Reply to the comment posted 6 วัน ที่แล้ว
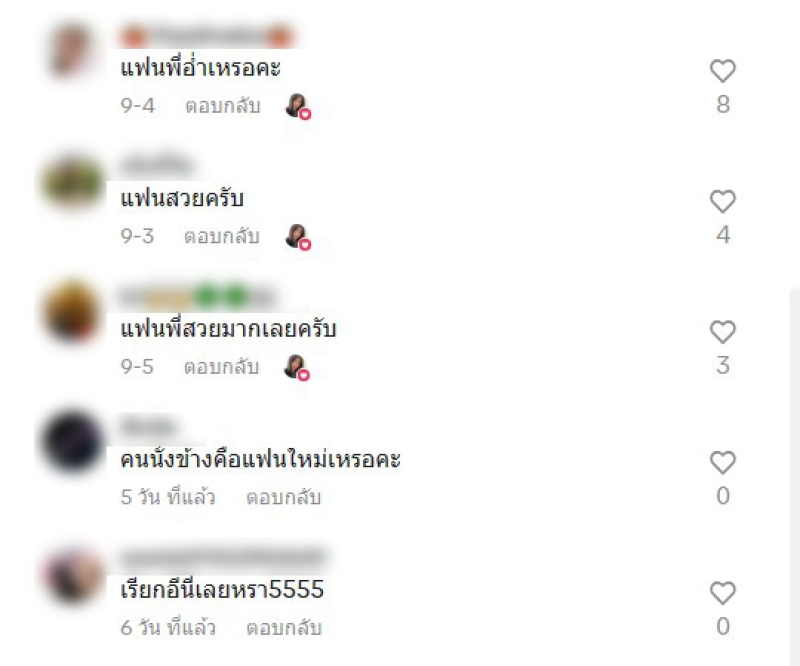 click(x=284, y=628)
